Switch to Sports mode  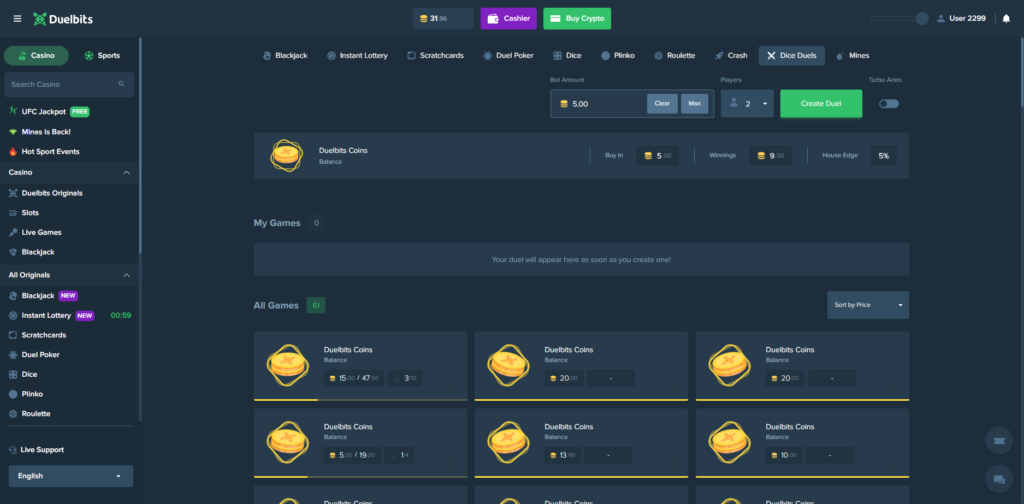tap(102, 55)
